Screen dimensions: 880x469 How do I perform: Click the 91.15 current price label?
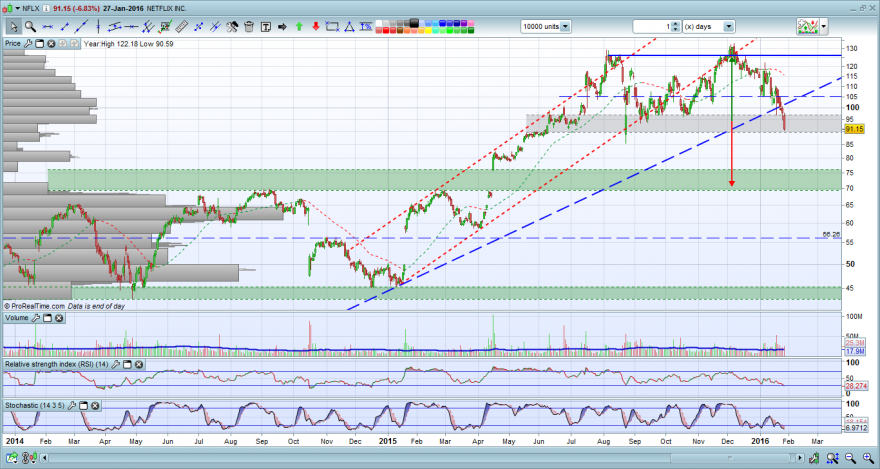pos(854,129)
